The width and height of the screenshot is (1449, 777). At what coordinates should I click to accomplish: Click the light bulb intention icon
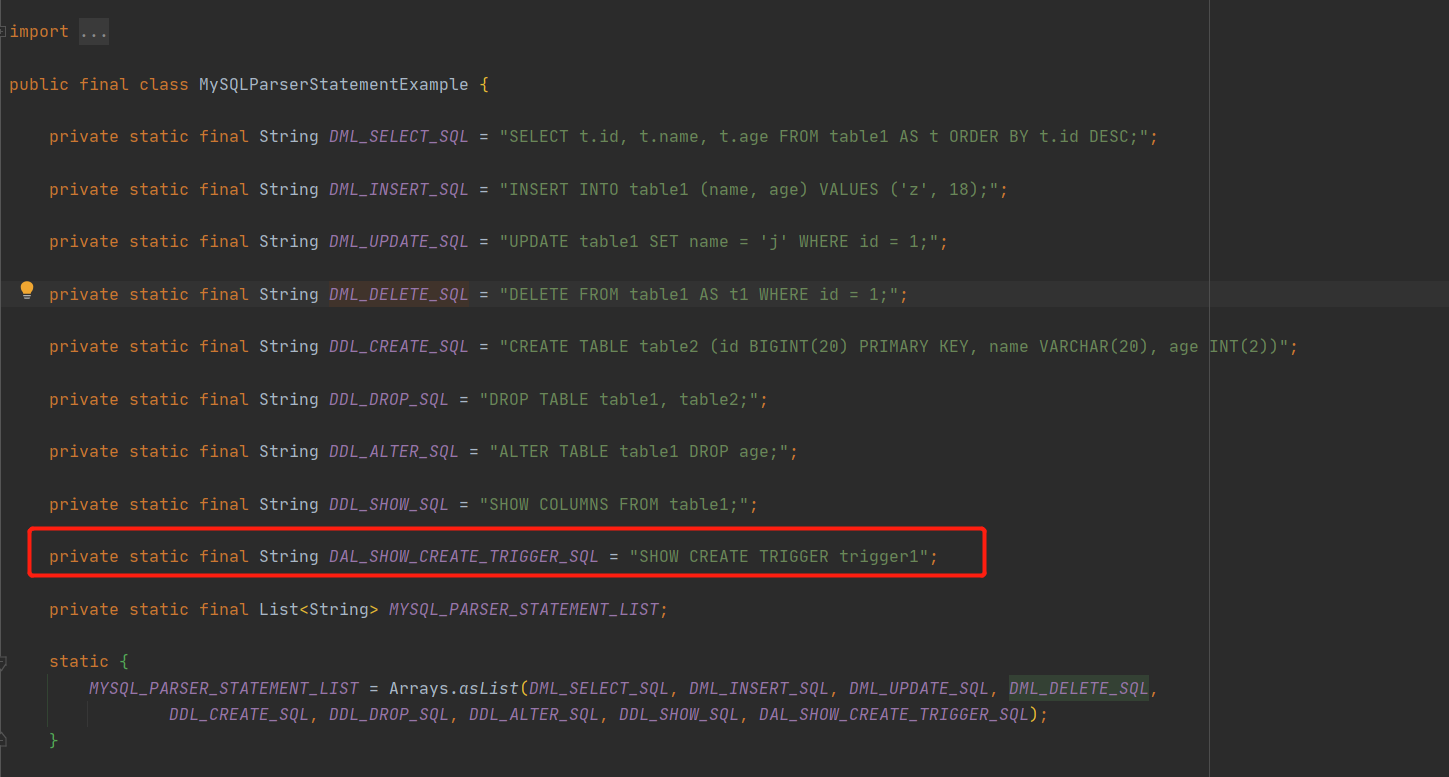click(x=27, y=291)
